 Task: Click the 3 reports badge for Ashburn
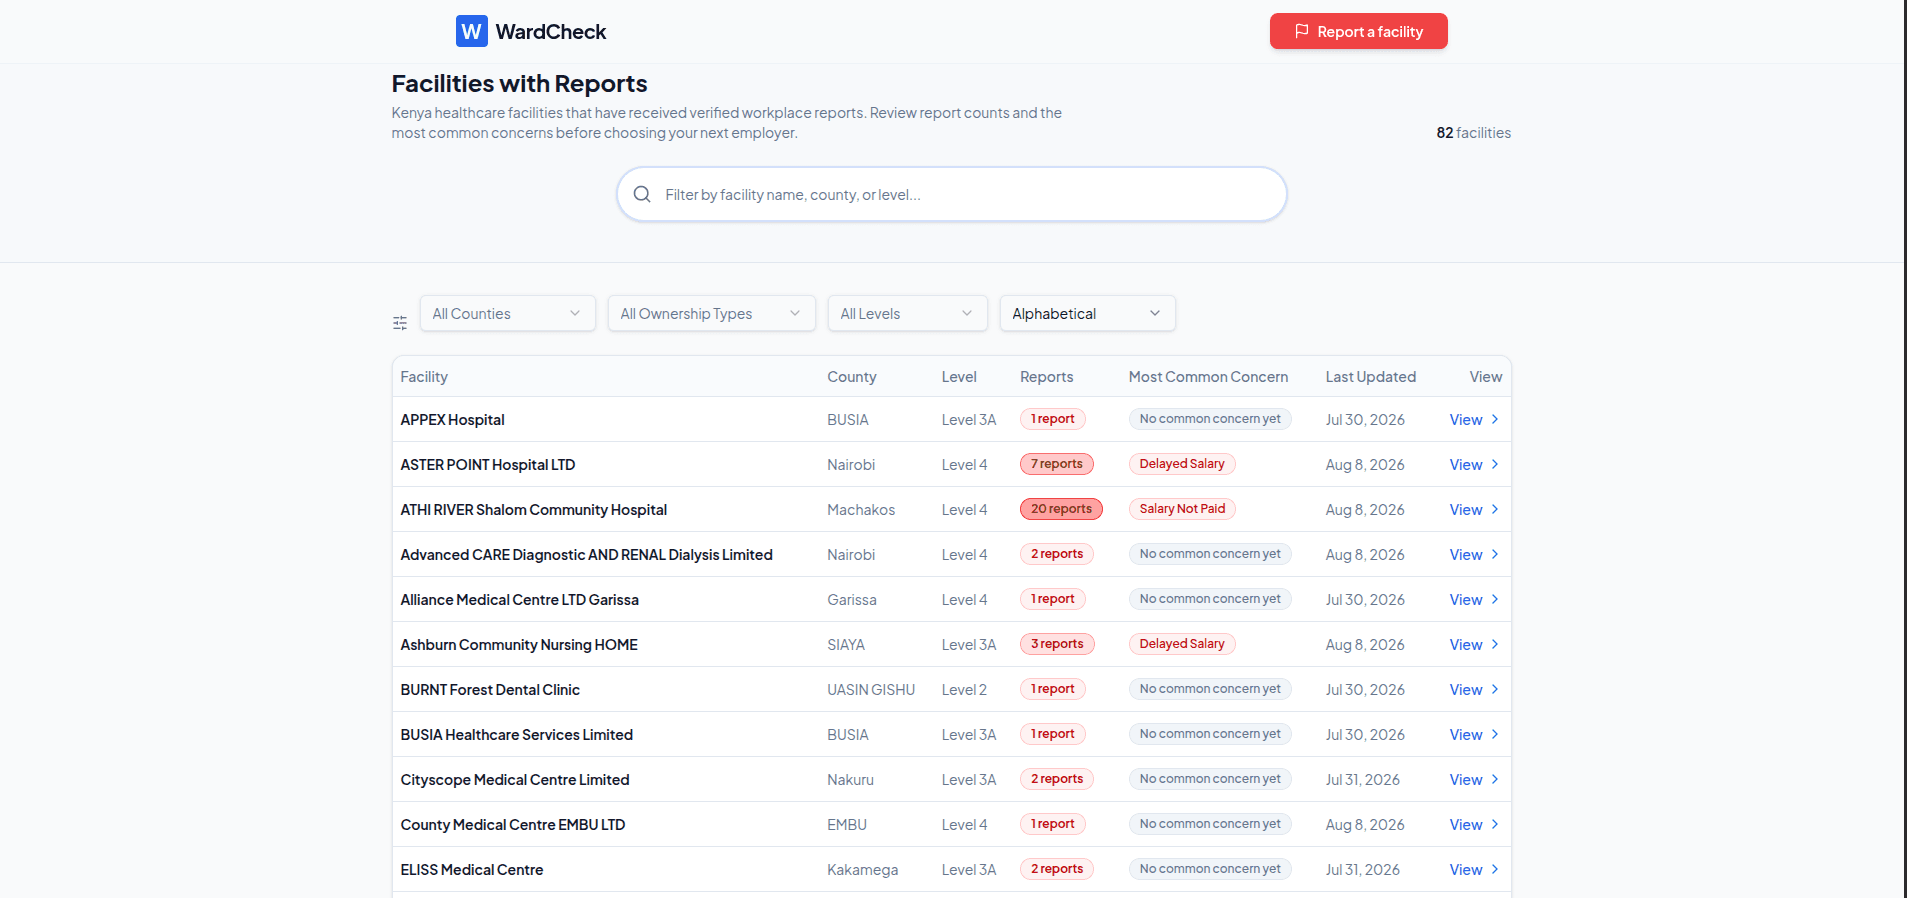(x=1057, y=644)
